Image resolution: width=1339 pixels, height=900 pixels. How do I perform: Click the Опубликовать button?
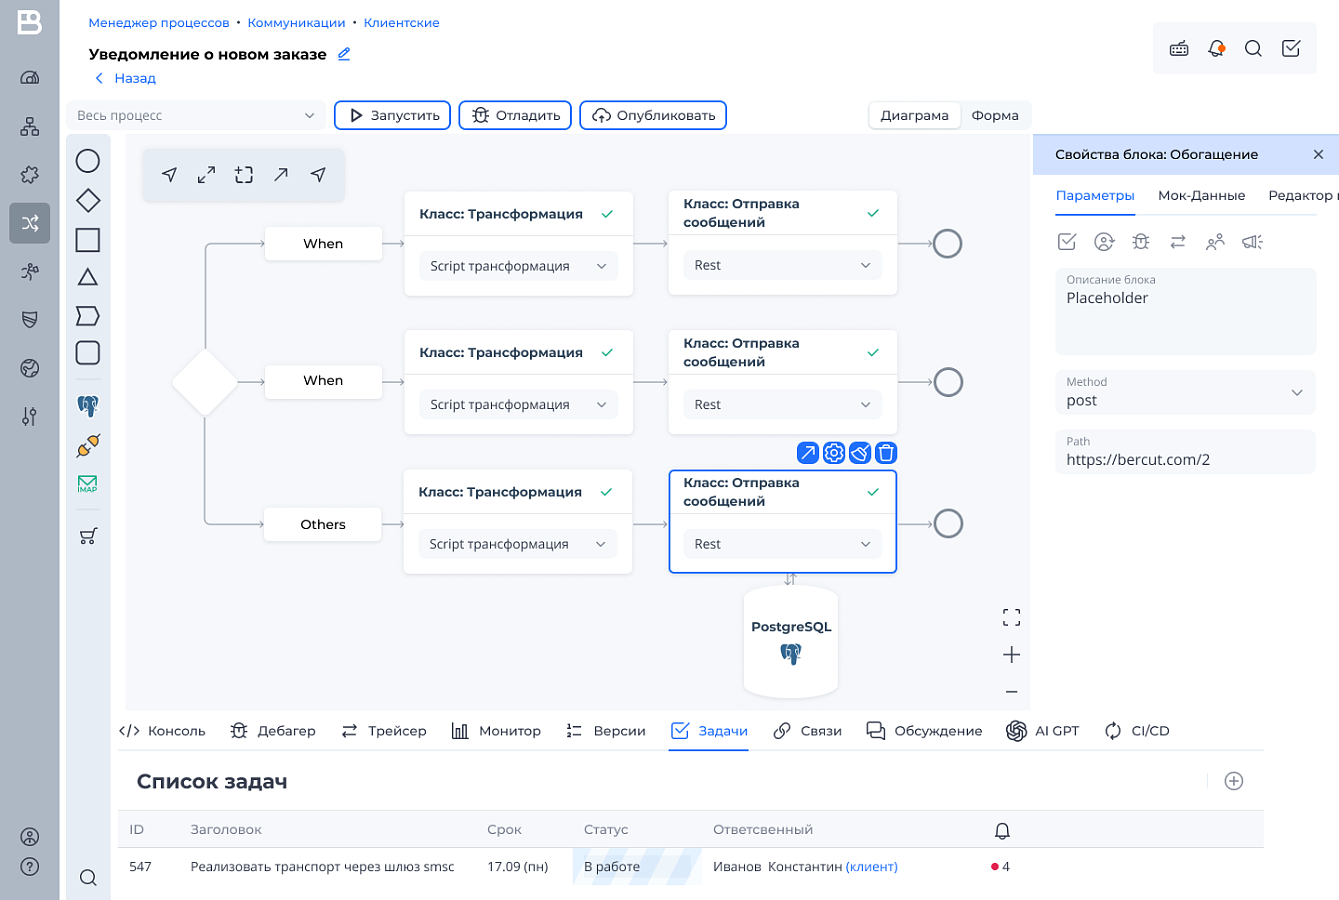click(x=653, y=115)
